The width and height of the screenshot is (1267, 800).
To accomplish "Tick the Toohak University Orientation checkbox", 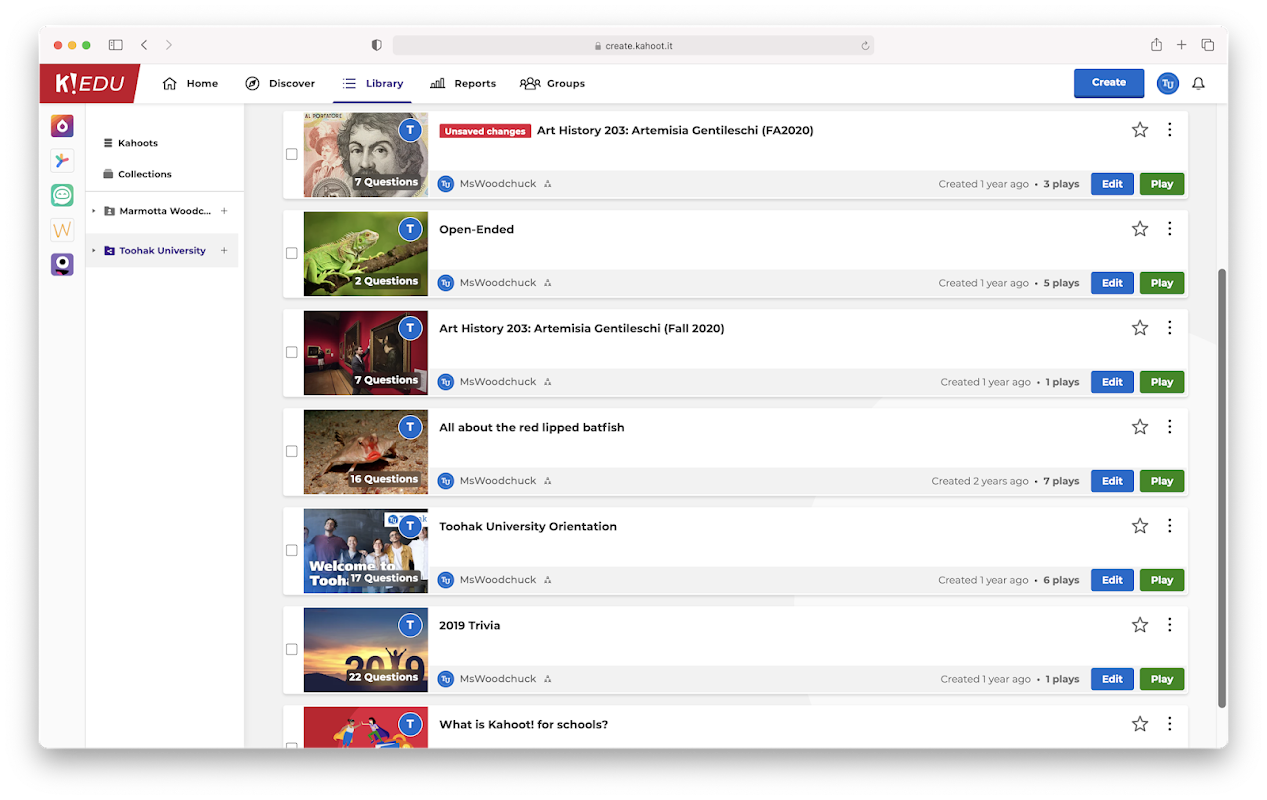I will pyautogui.click(x=292, y=550).
